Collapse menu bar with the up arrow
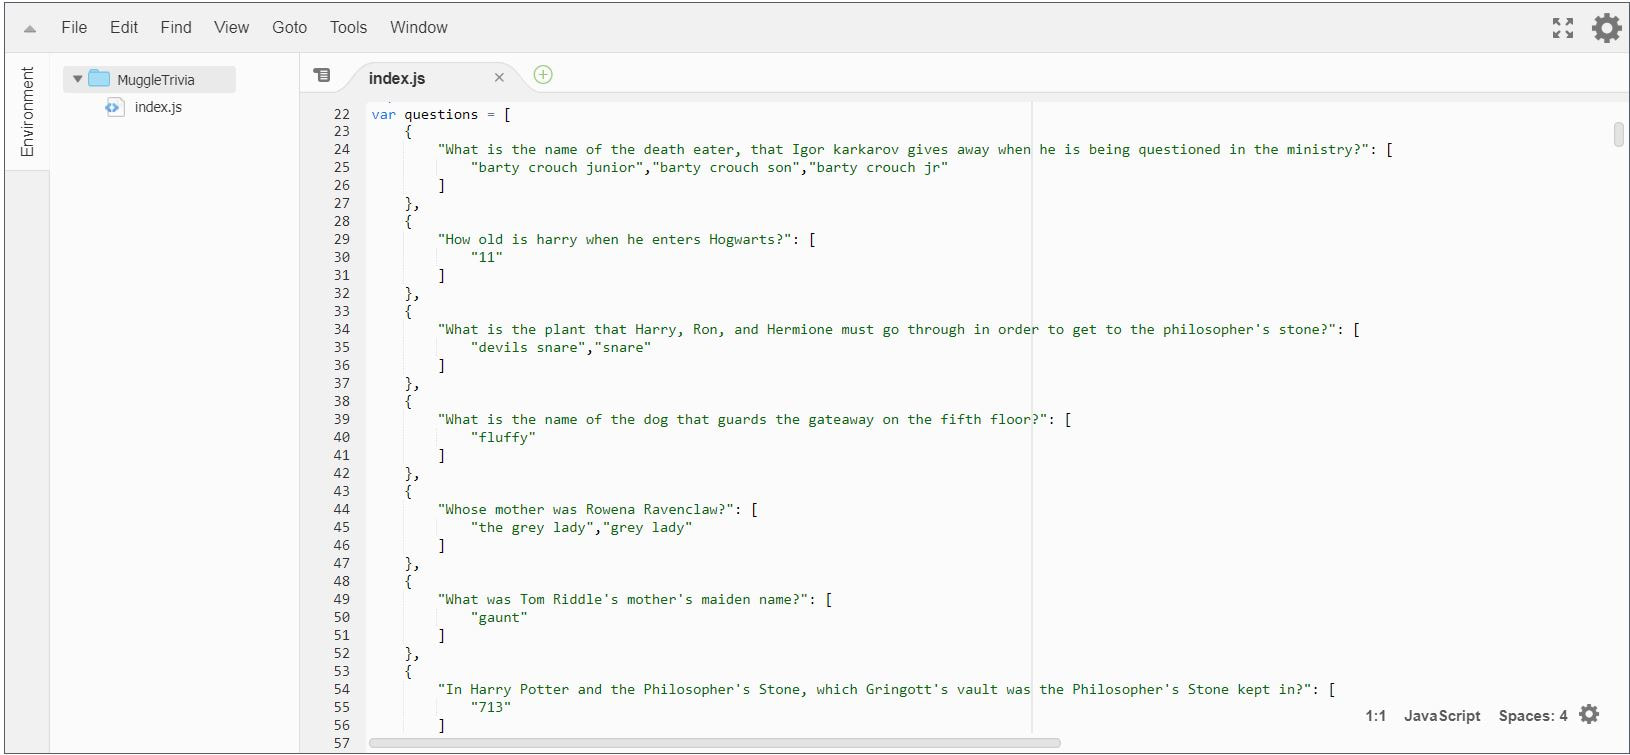 [x=30, y=29]
